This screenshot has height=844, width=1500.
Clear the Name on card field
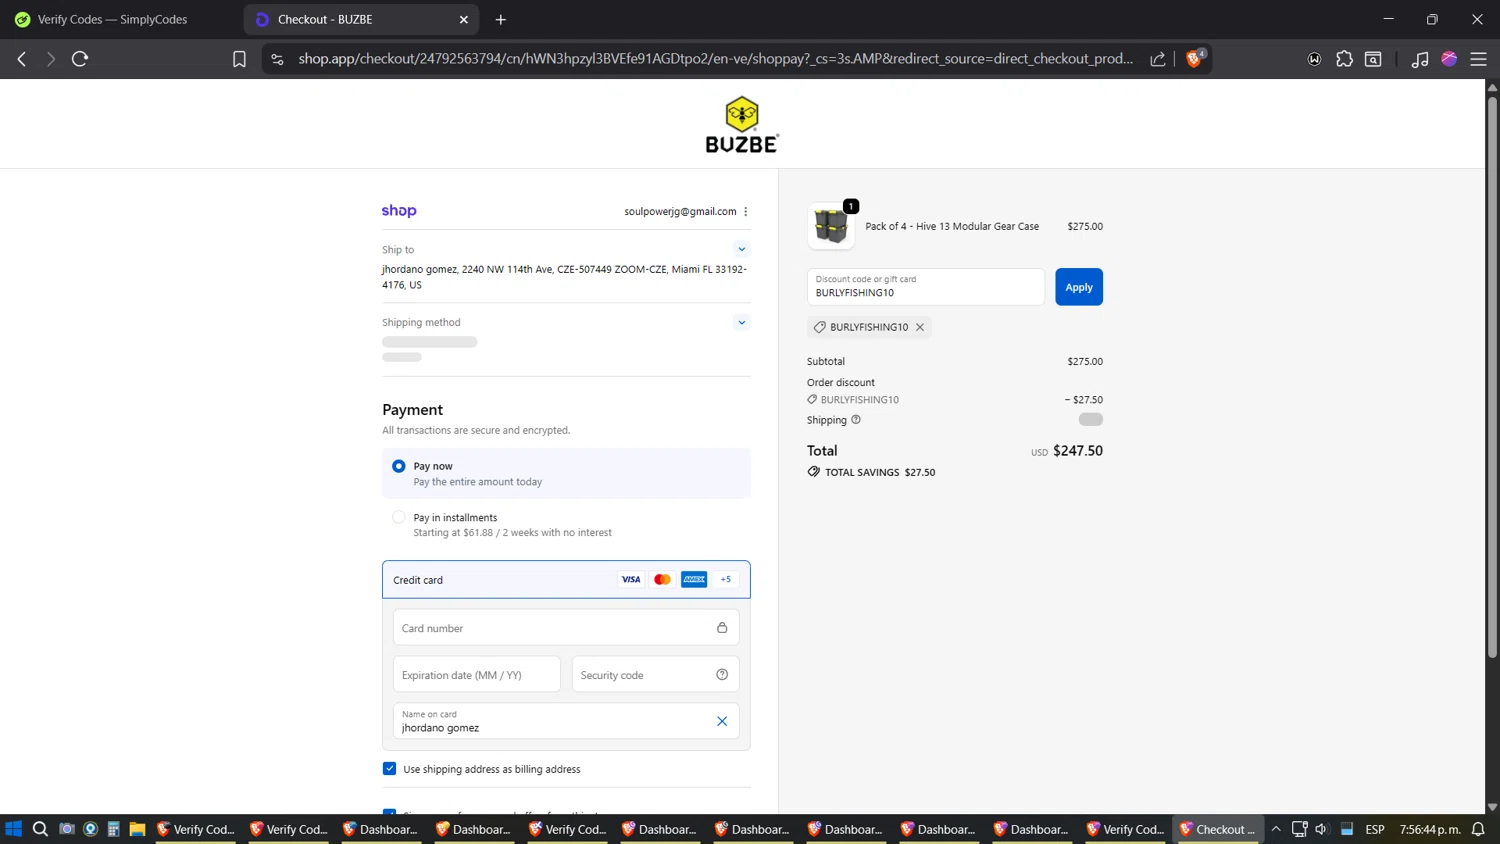pos(722,721)
